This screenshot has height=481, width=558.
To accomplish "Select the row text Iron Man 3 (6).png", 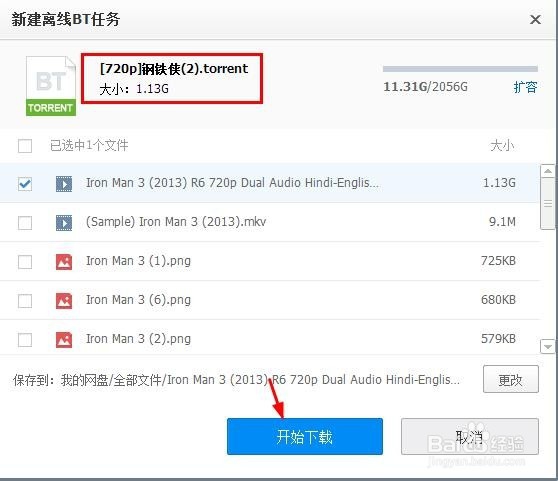I will tap(138, 300).
